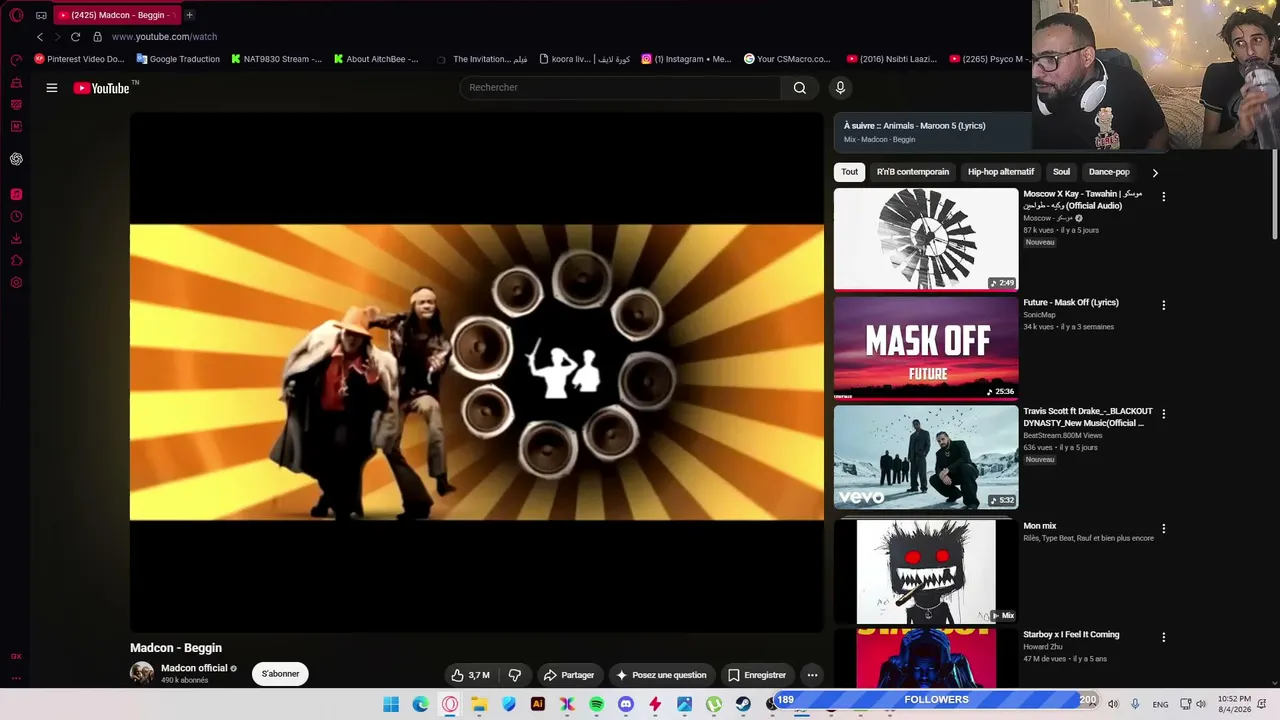Open the Moscow X Kay - Tawahin thumbnail
The image size is (1280, 720).
tap(926, 239)
